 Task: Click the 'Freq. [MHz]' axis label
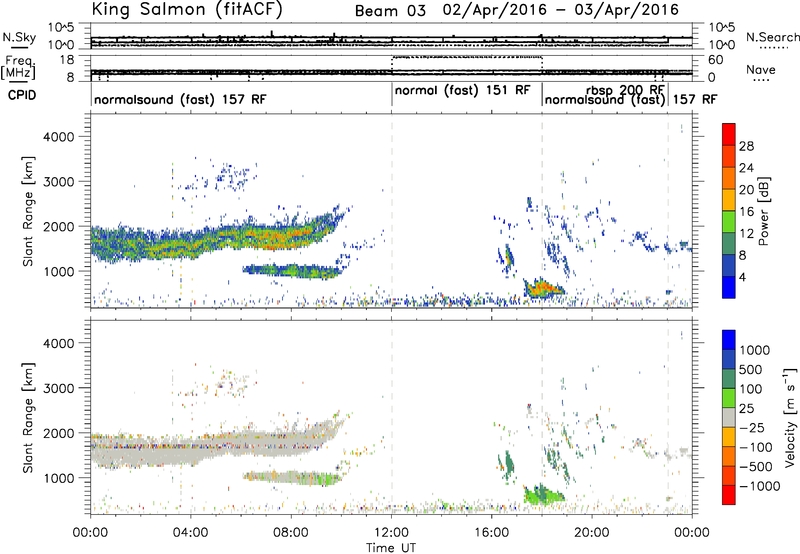(x=18, y=68)
